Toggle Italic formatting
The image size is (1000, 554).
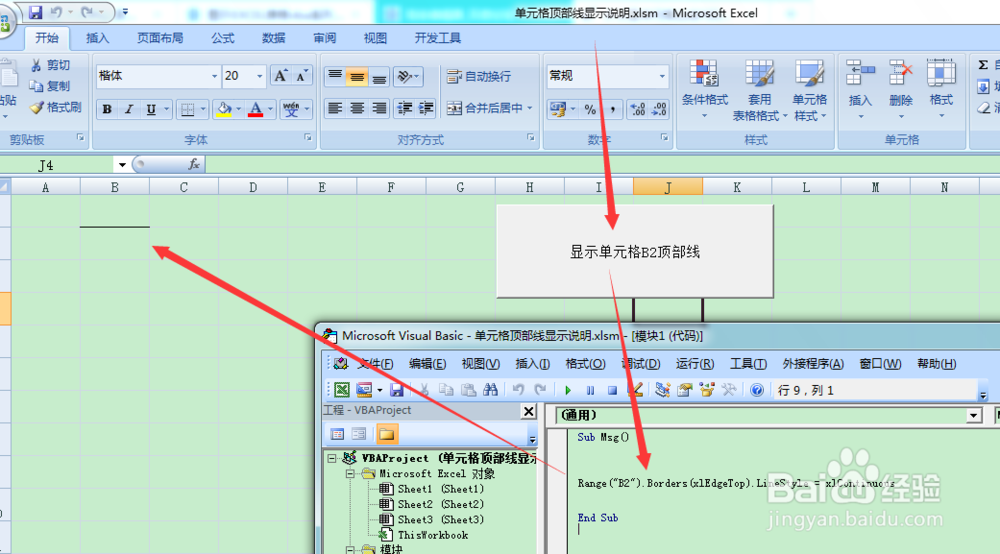pyautogui.click(x=129, y=109)
